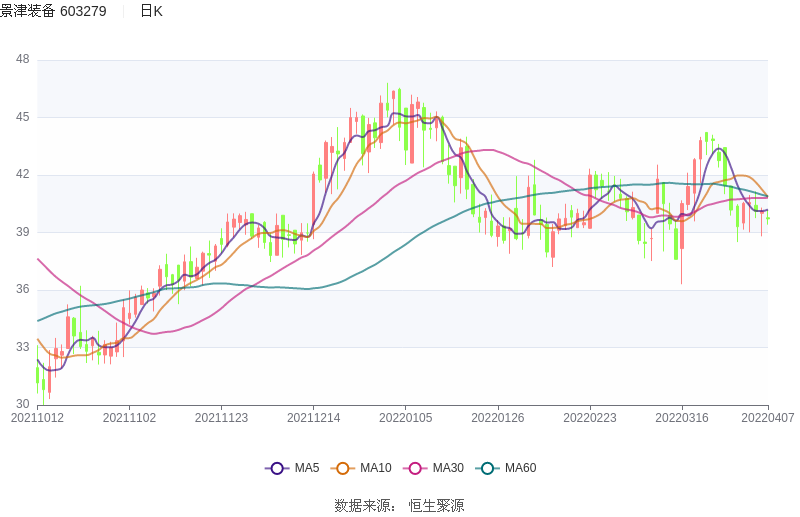Image resolution: width=800 pixels, height=517 pixels.
Task: Select the 20220126 date axis label
Action: click(x=498, y=418)
